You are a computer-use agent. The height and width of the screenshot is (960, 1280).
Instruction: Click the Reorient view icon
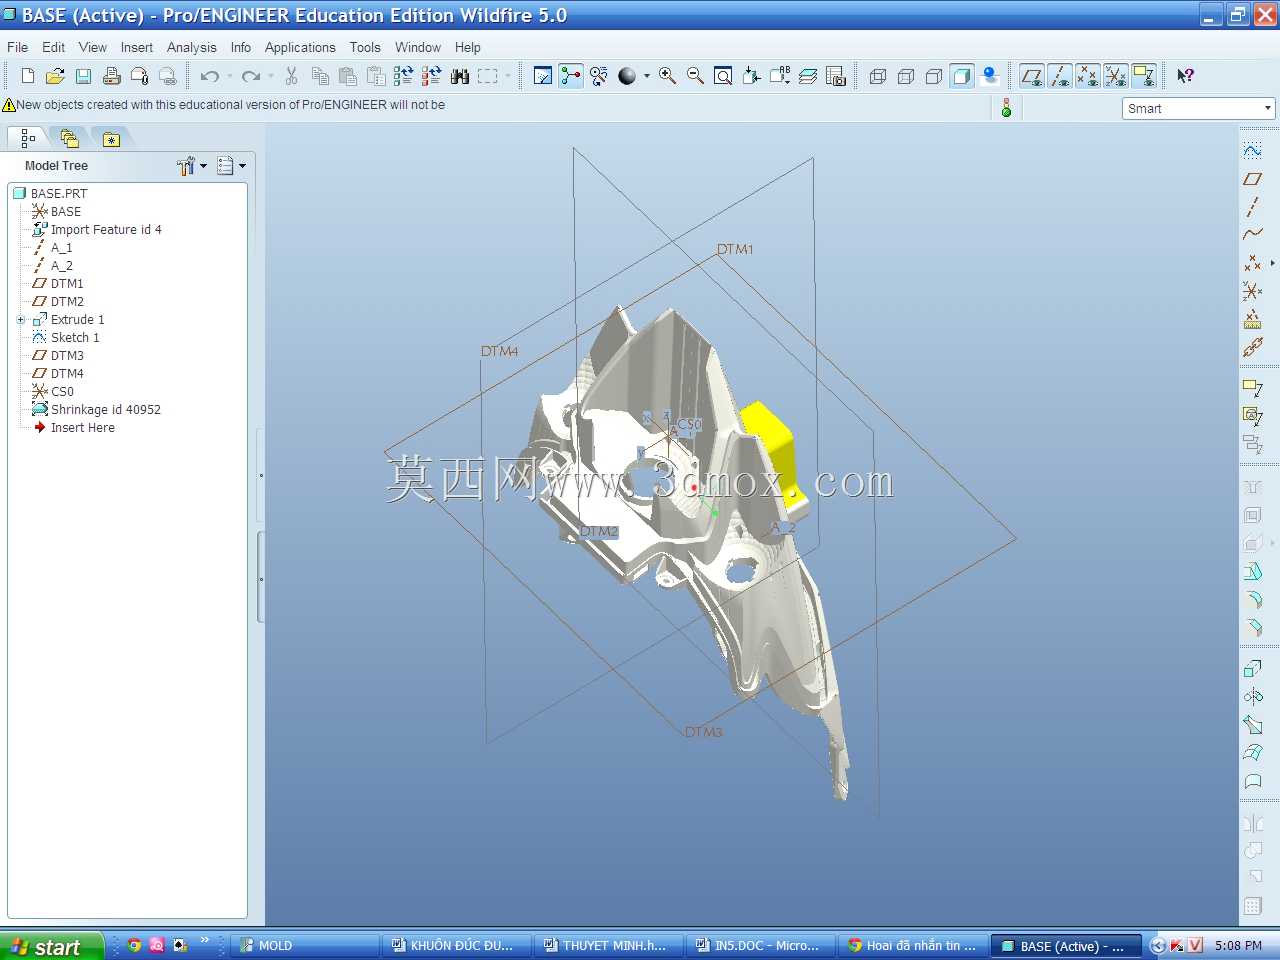pyautogui.click(x=751, y=76)
